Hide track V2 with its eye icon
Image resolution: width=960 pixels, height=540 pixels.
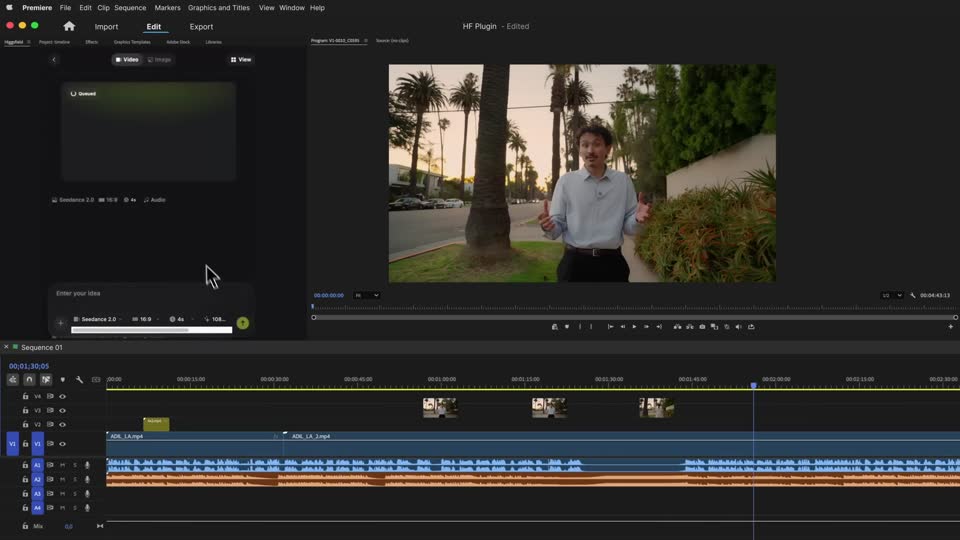pos(62,424)
